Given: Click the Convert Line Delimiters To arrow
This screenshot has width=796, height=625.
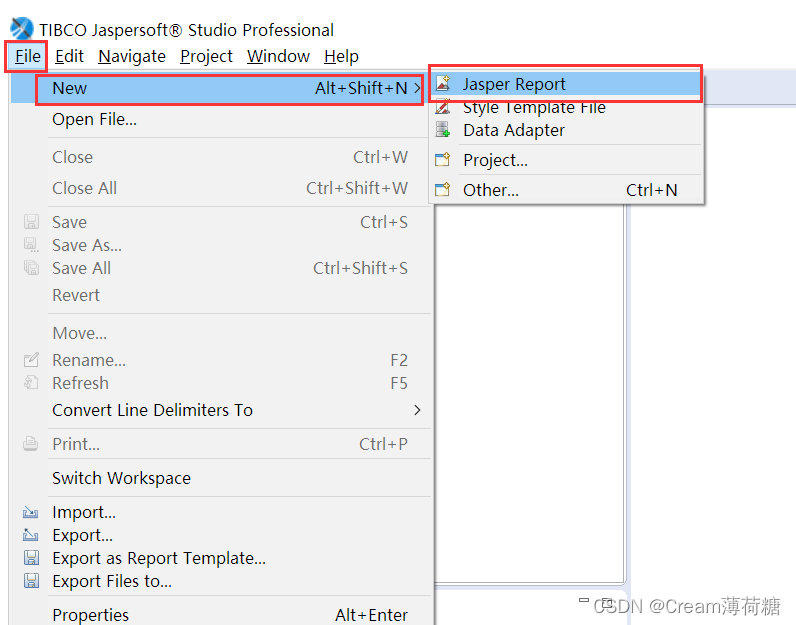Looking at the screenshot, I should pos(417,410).
